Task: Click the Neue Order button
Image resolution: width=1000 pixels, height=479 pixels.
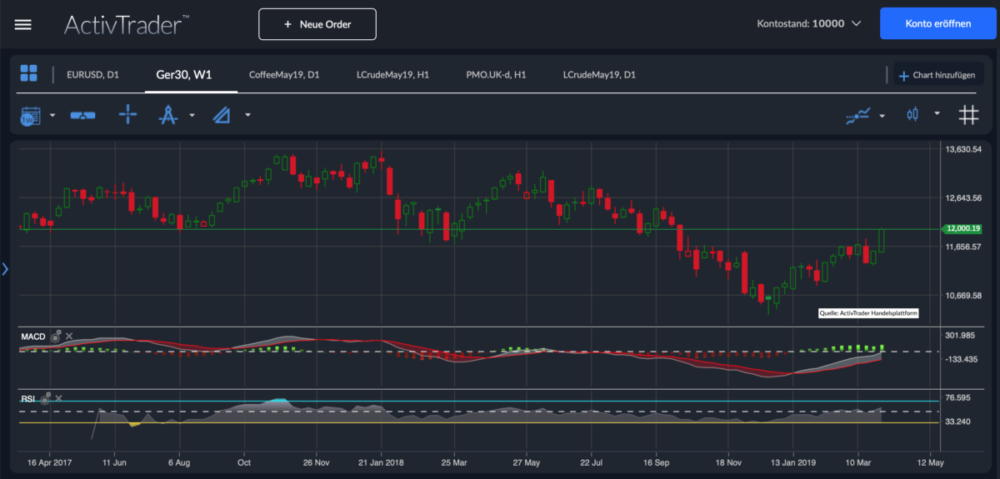Action: click(x=317, y=24)
